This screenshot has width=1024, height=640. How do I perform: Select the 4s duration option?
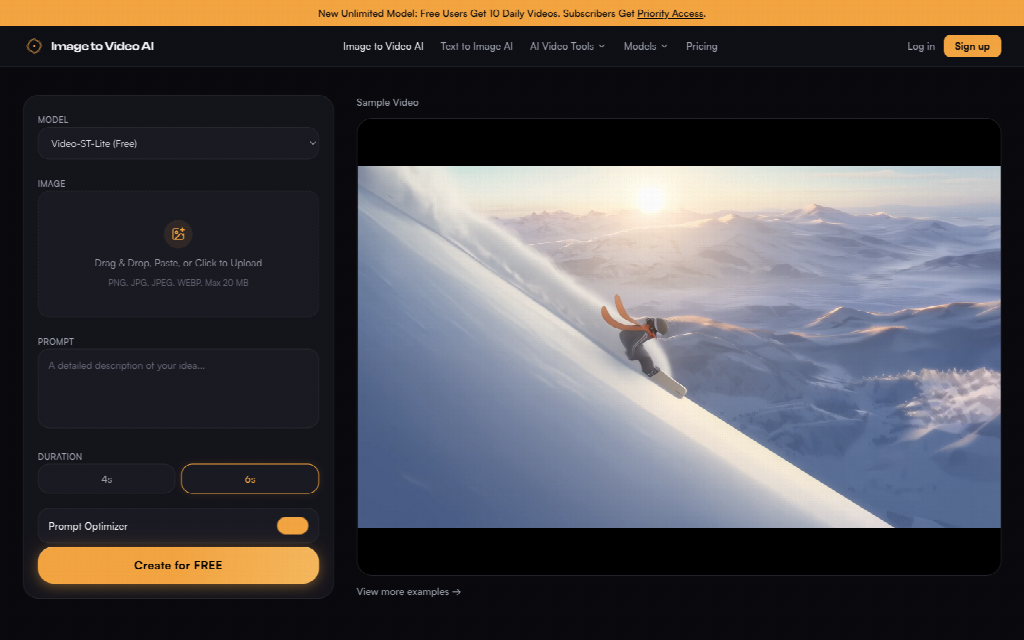[106, 479]
